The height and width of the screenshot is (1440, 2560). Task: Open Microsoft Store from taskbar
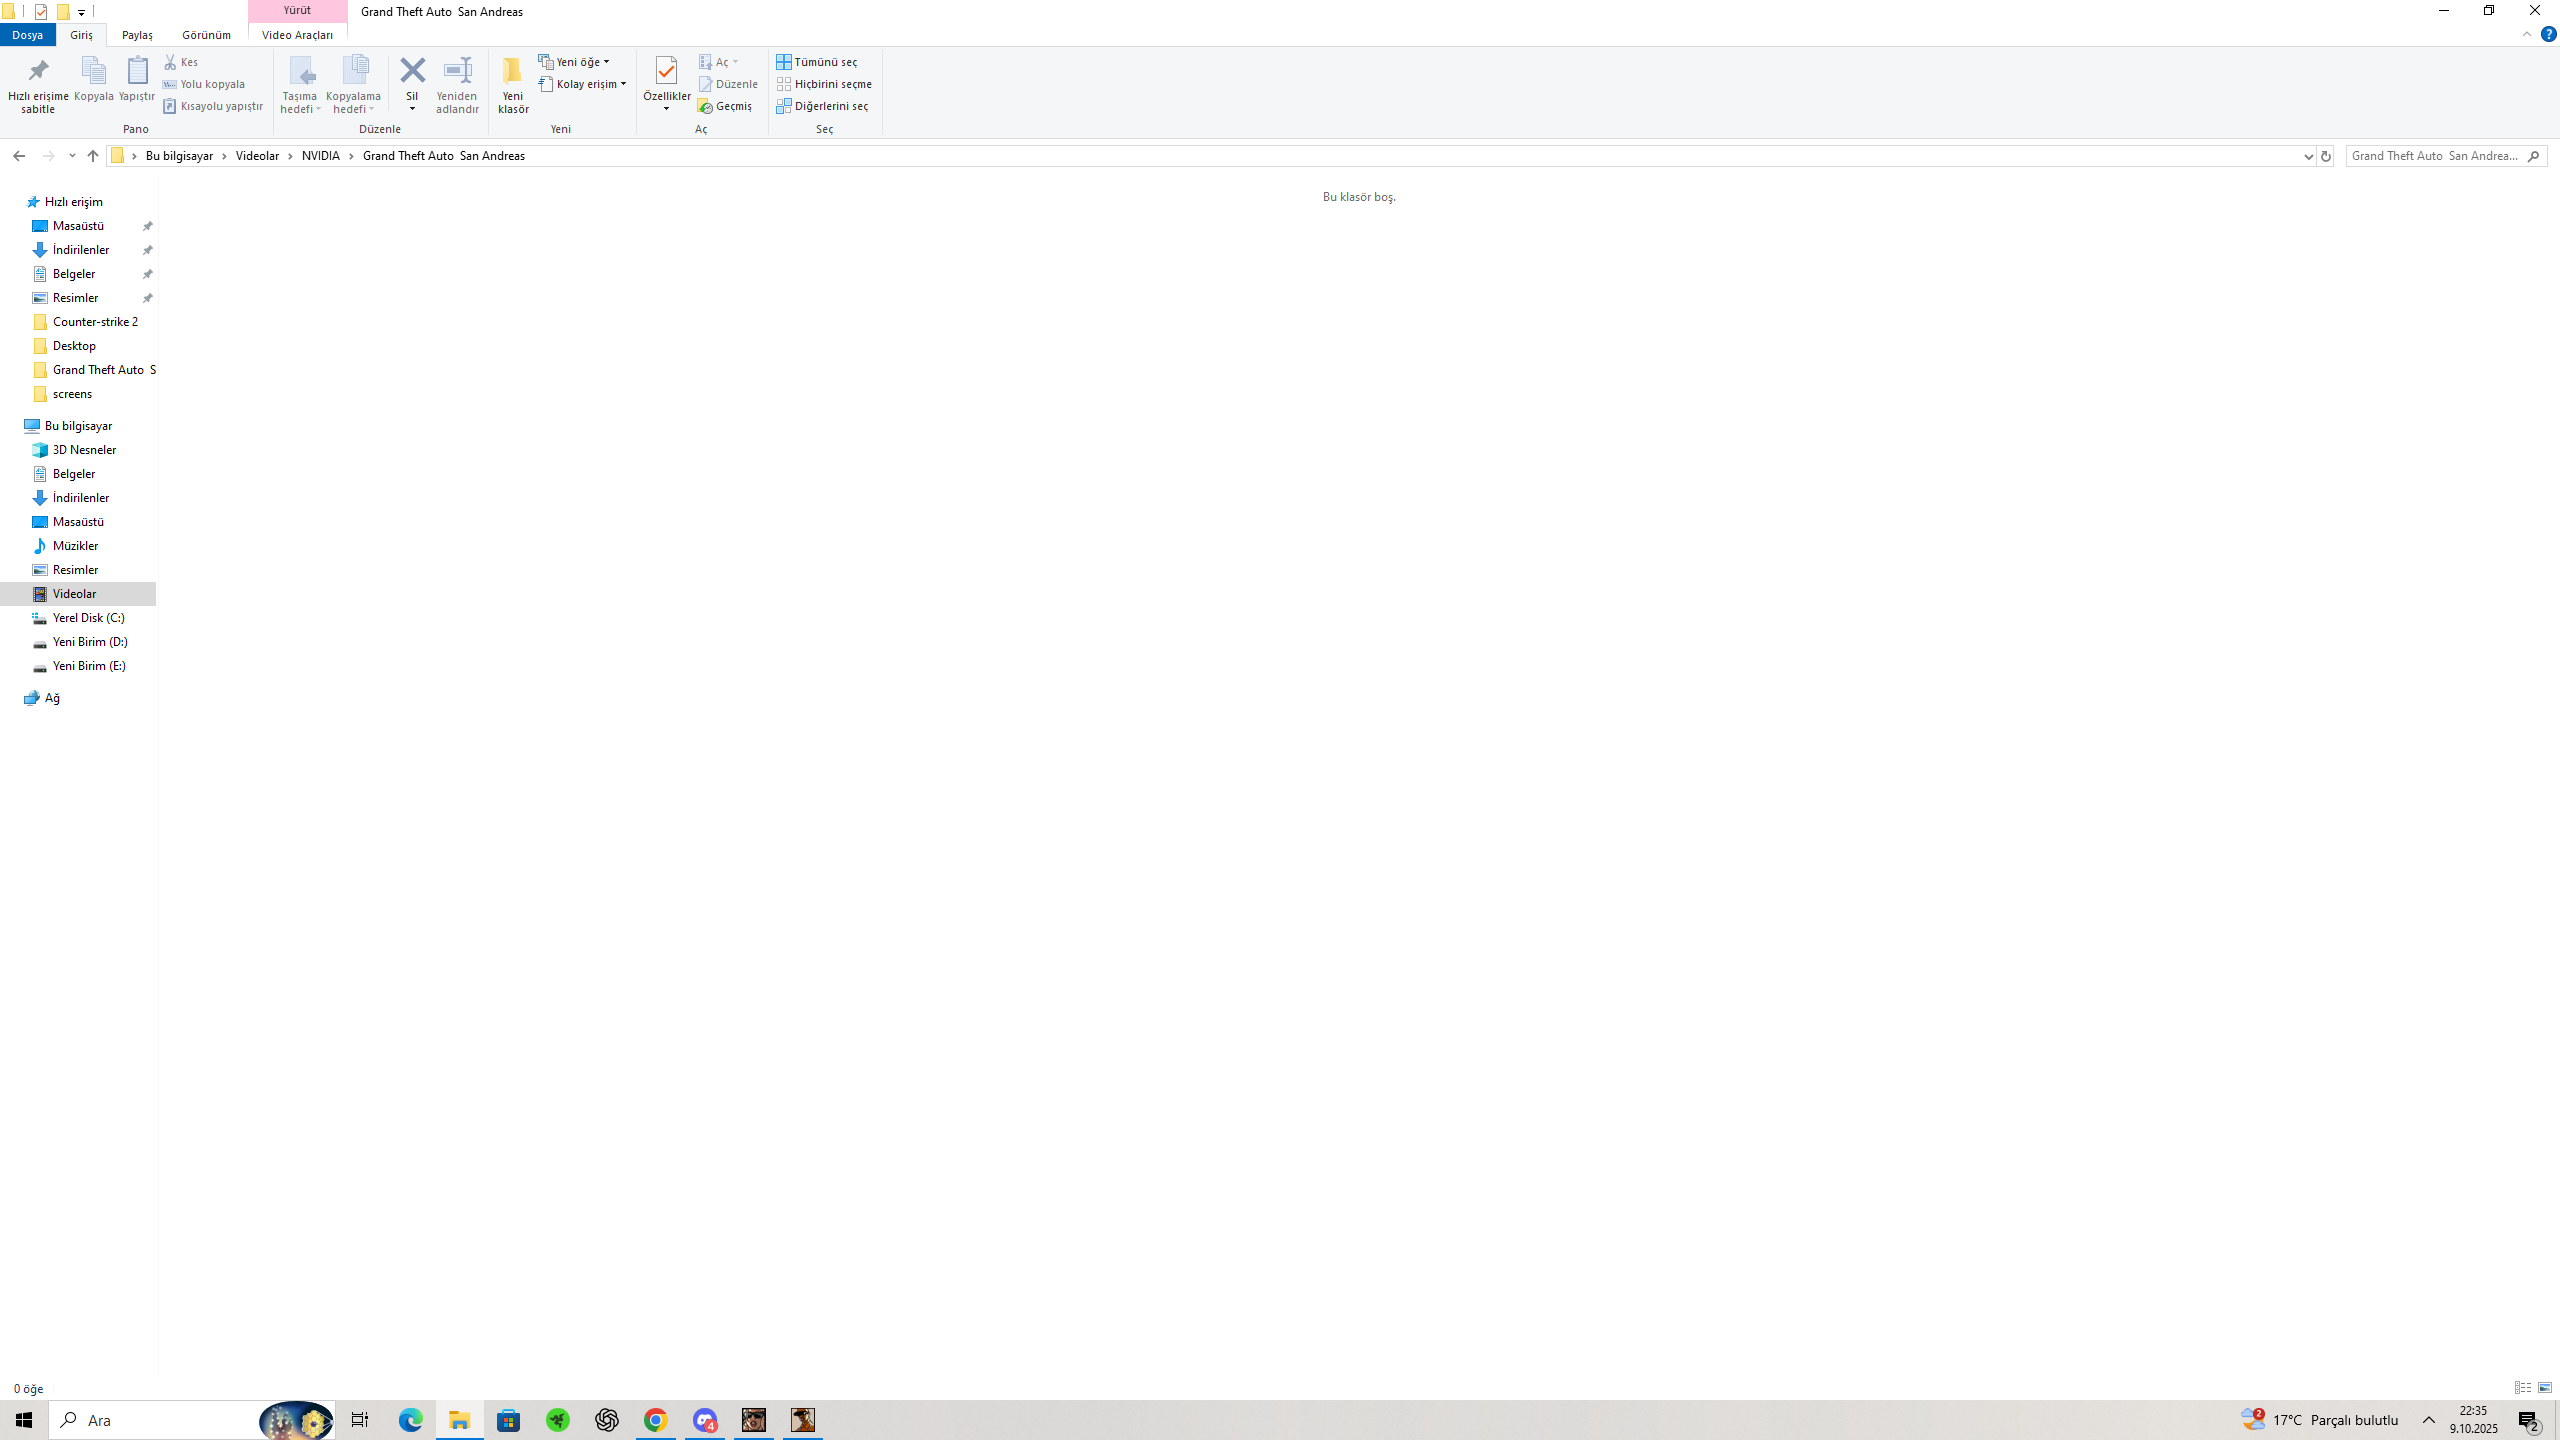click(x=508, y=1420)
